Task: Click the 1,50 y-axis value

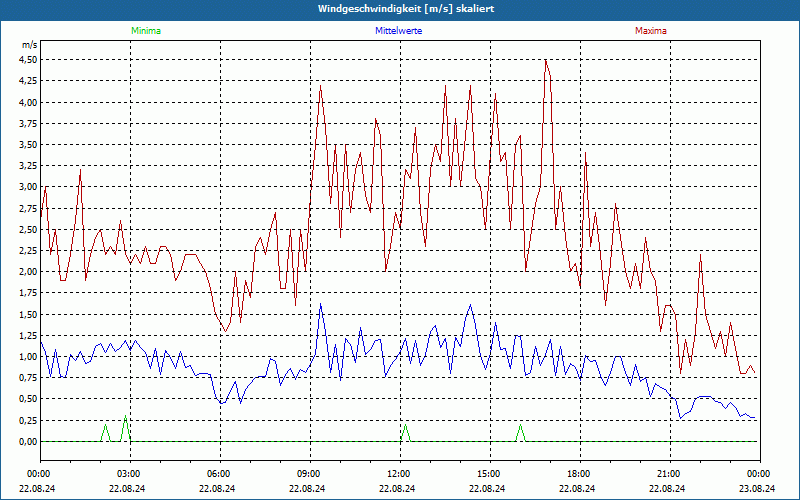Action: tap(28, 314)
